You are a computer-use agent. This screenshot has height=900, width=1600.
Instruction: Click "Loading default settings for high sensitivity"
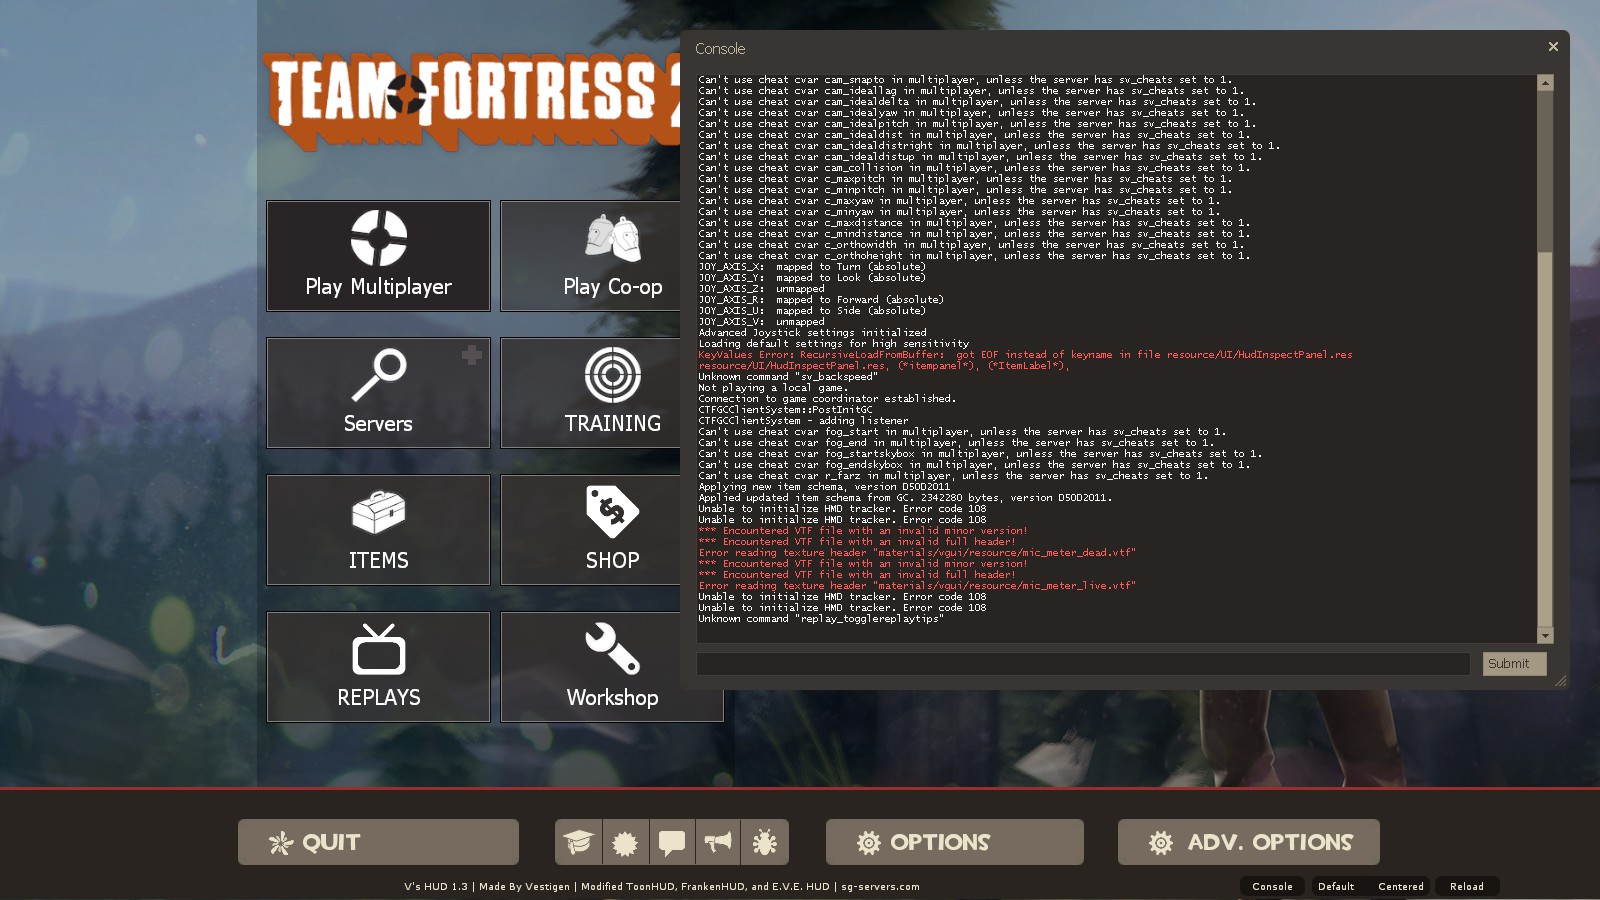pos(833,344)
